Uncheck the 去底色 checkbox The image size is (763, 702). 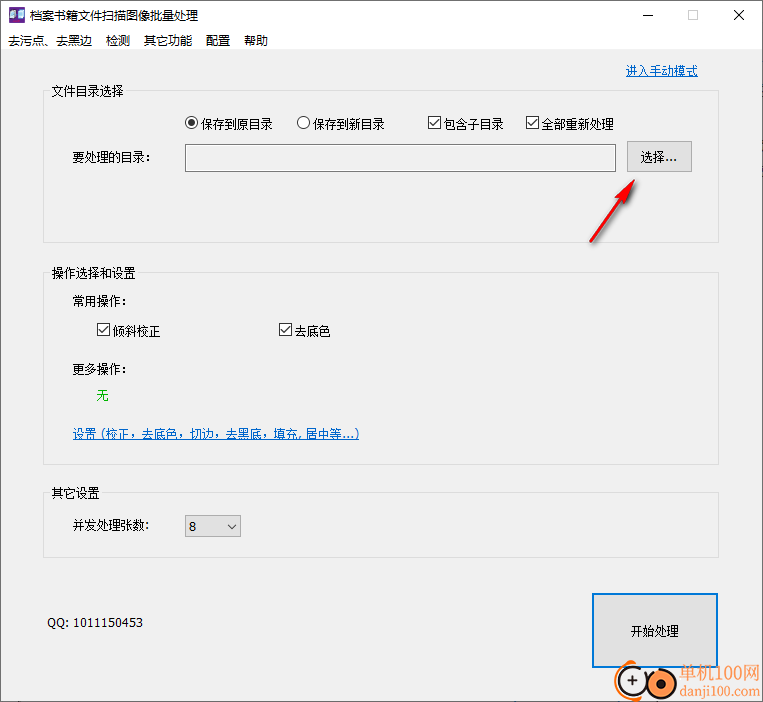pyautogui.click(x=285, y=330)
